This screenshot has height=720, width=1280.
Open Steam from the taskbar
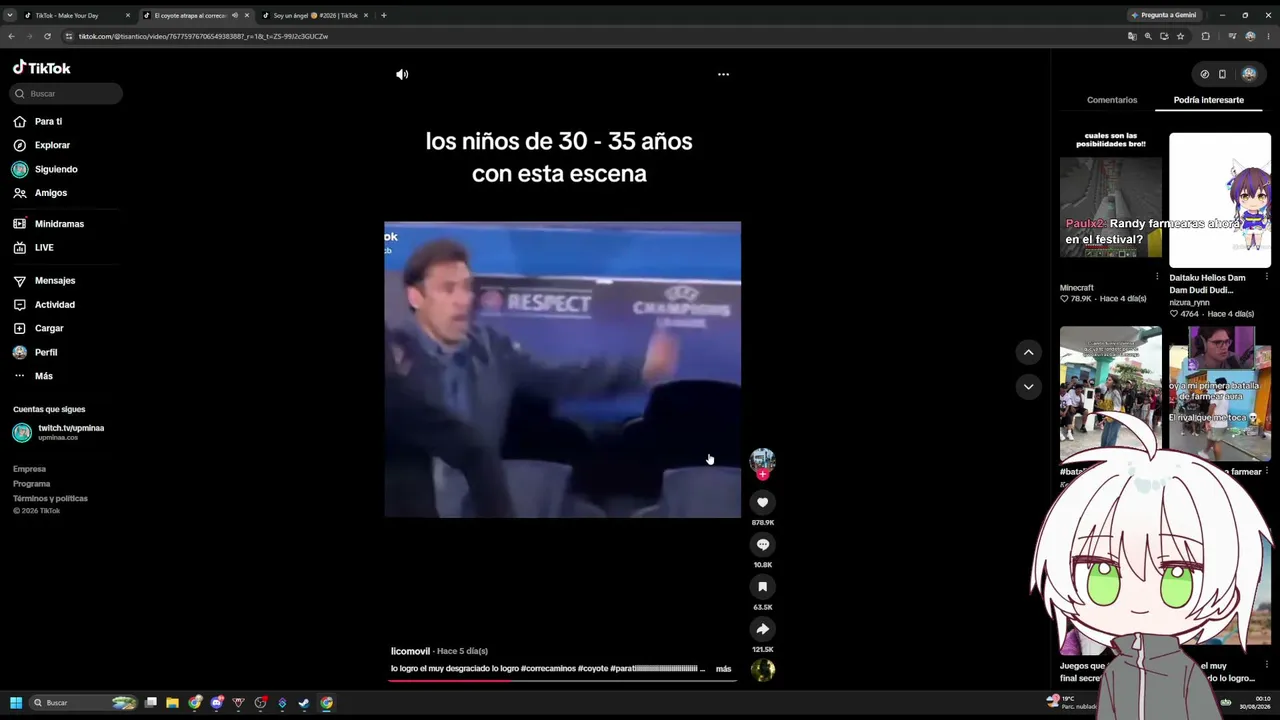click(304, 703)
